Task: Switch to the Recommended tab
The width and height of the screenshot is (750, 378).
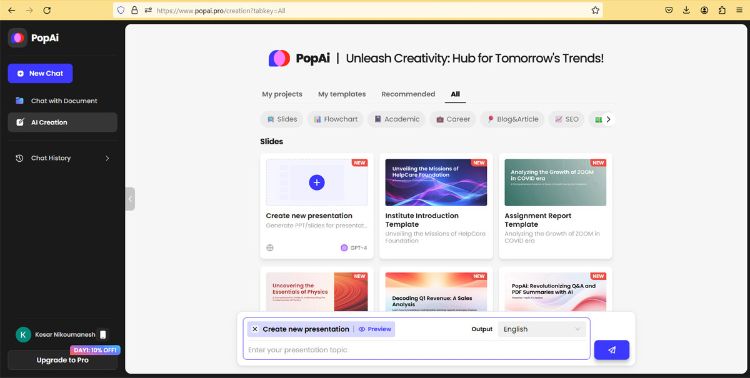Action: [408, 94]
